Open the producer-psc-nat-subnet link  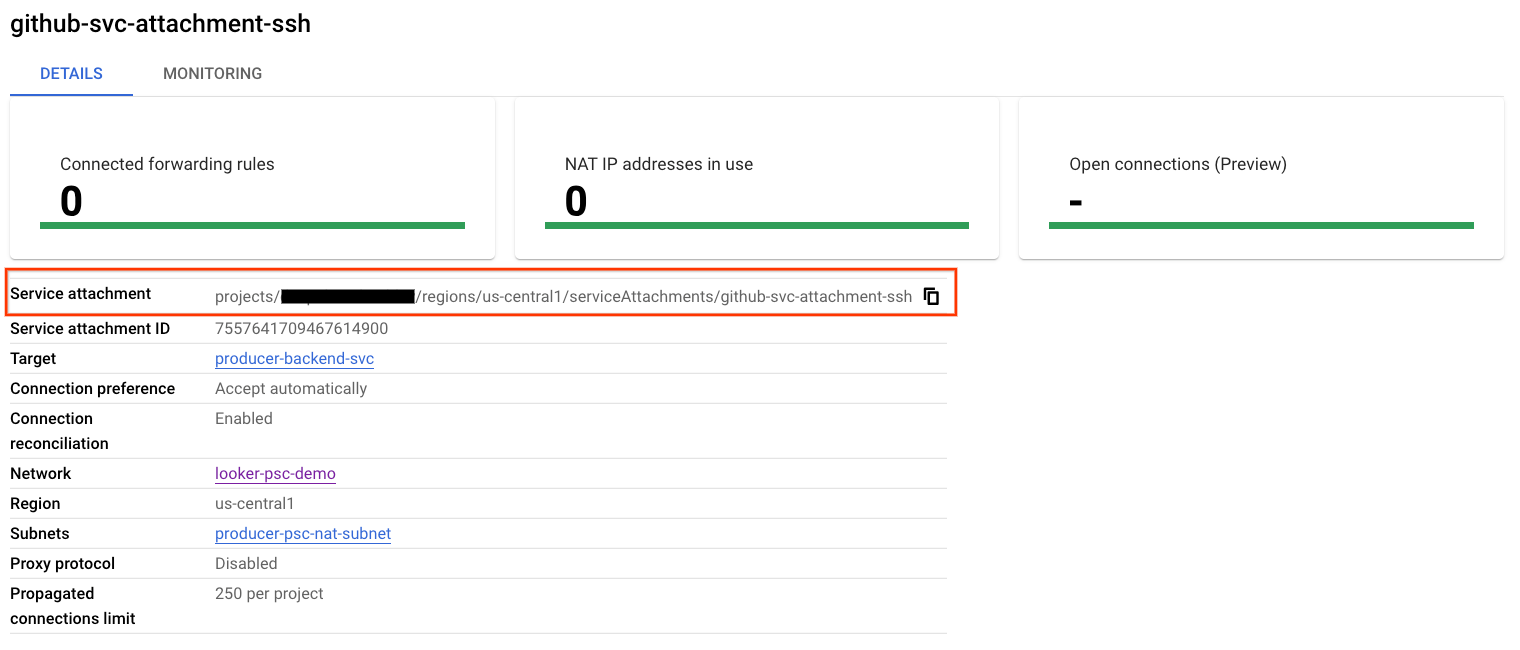pyautogui.click(x=303, y=534)
